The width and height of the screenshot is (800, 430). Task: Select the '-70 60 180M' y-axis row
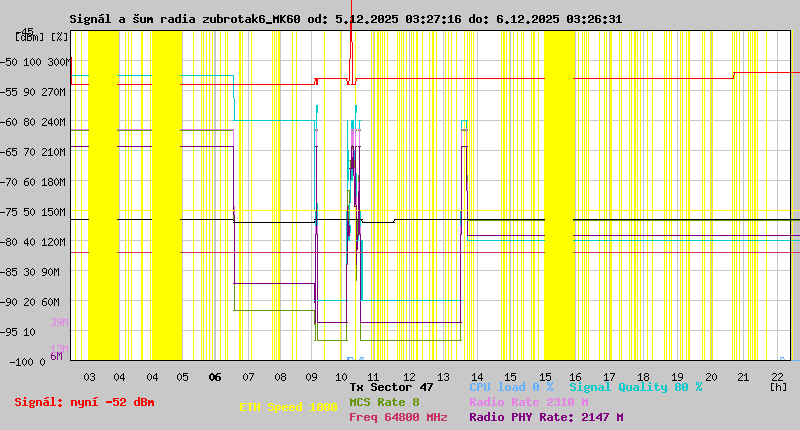[x=33, y=182]
